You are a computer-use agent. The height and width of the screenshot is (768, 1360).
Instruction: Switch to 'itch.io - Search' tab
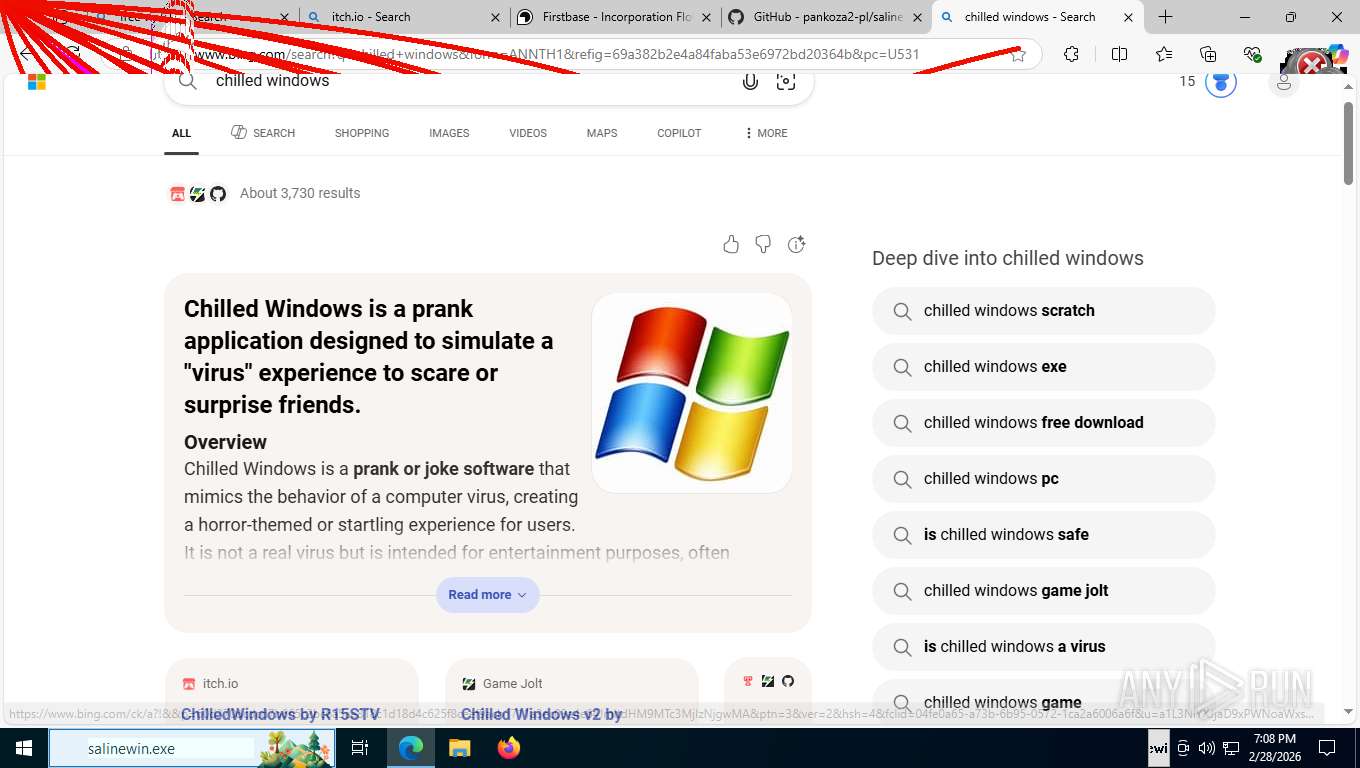404,17
